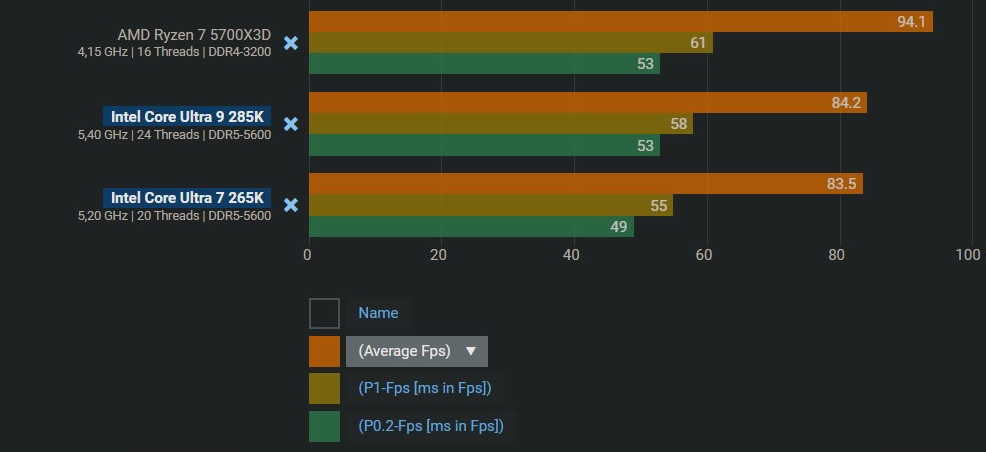Select the (P0.2-Fps [ms in Fps]) legend entry
Screen dimensions: 986x452
pos(431,426)
